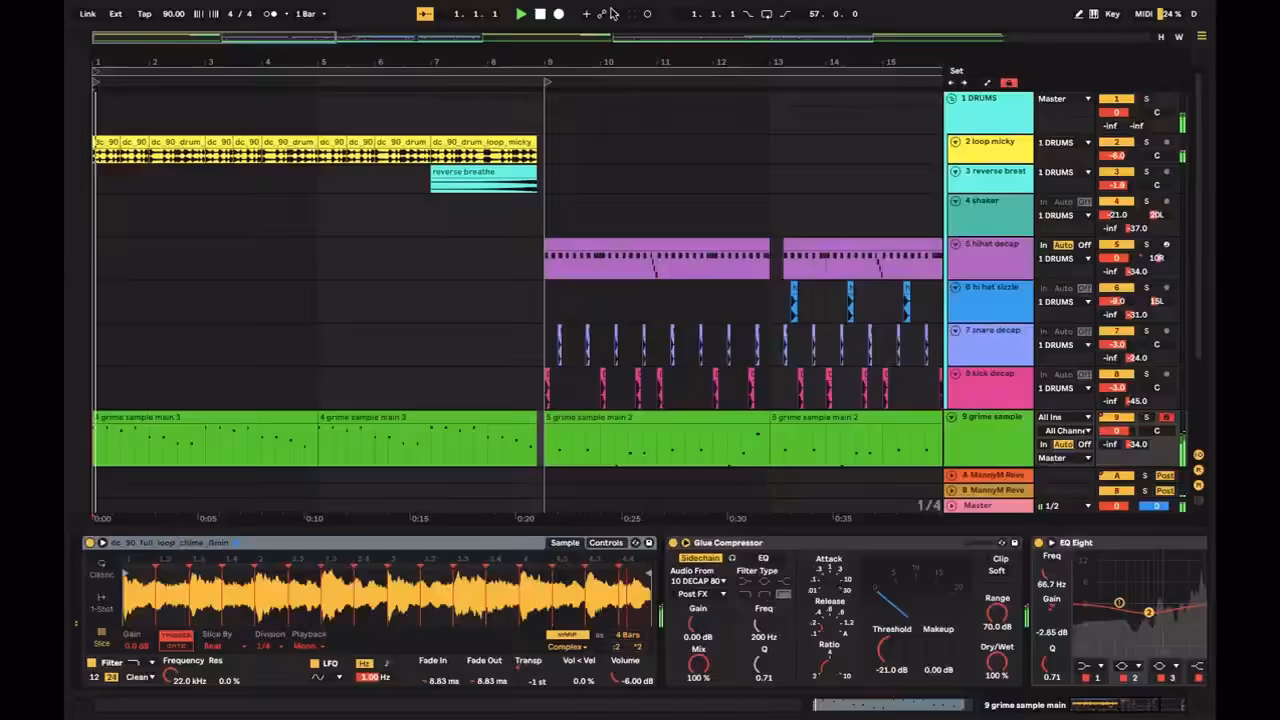Disable track activator 5 for hihat decap

coord(1116,245)
